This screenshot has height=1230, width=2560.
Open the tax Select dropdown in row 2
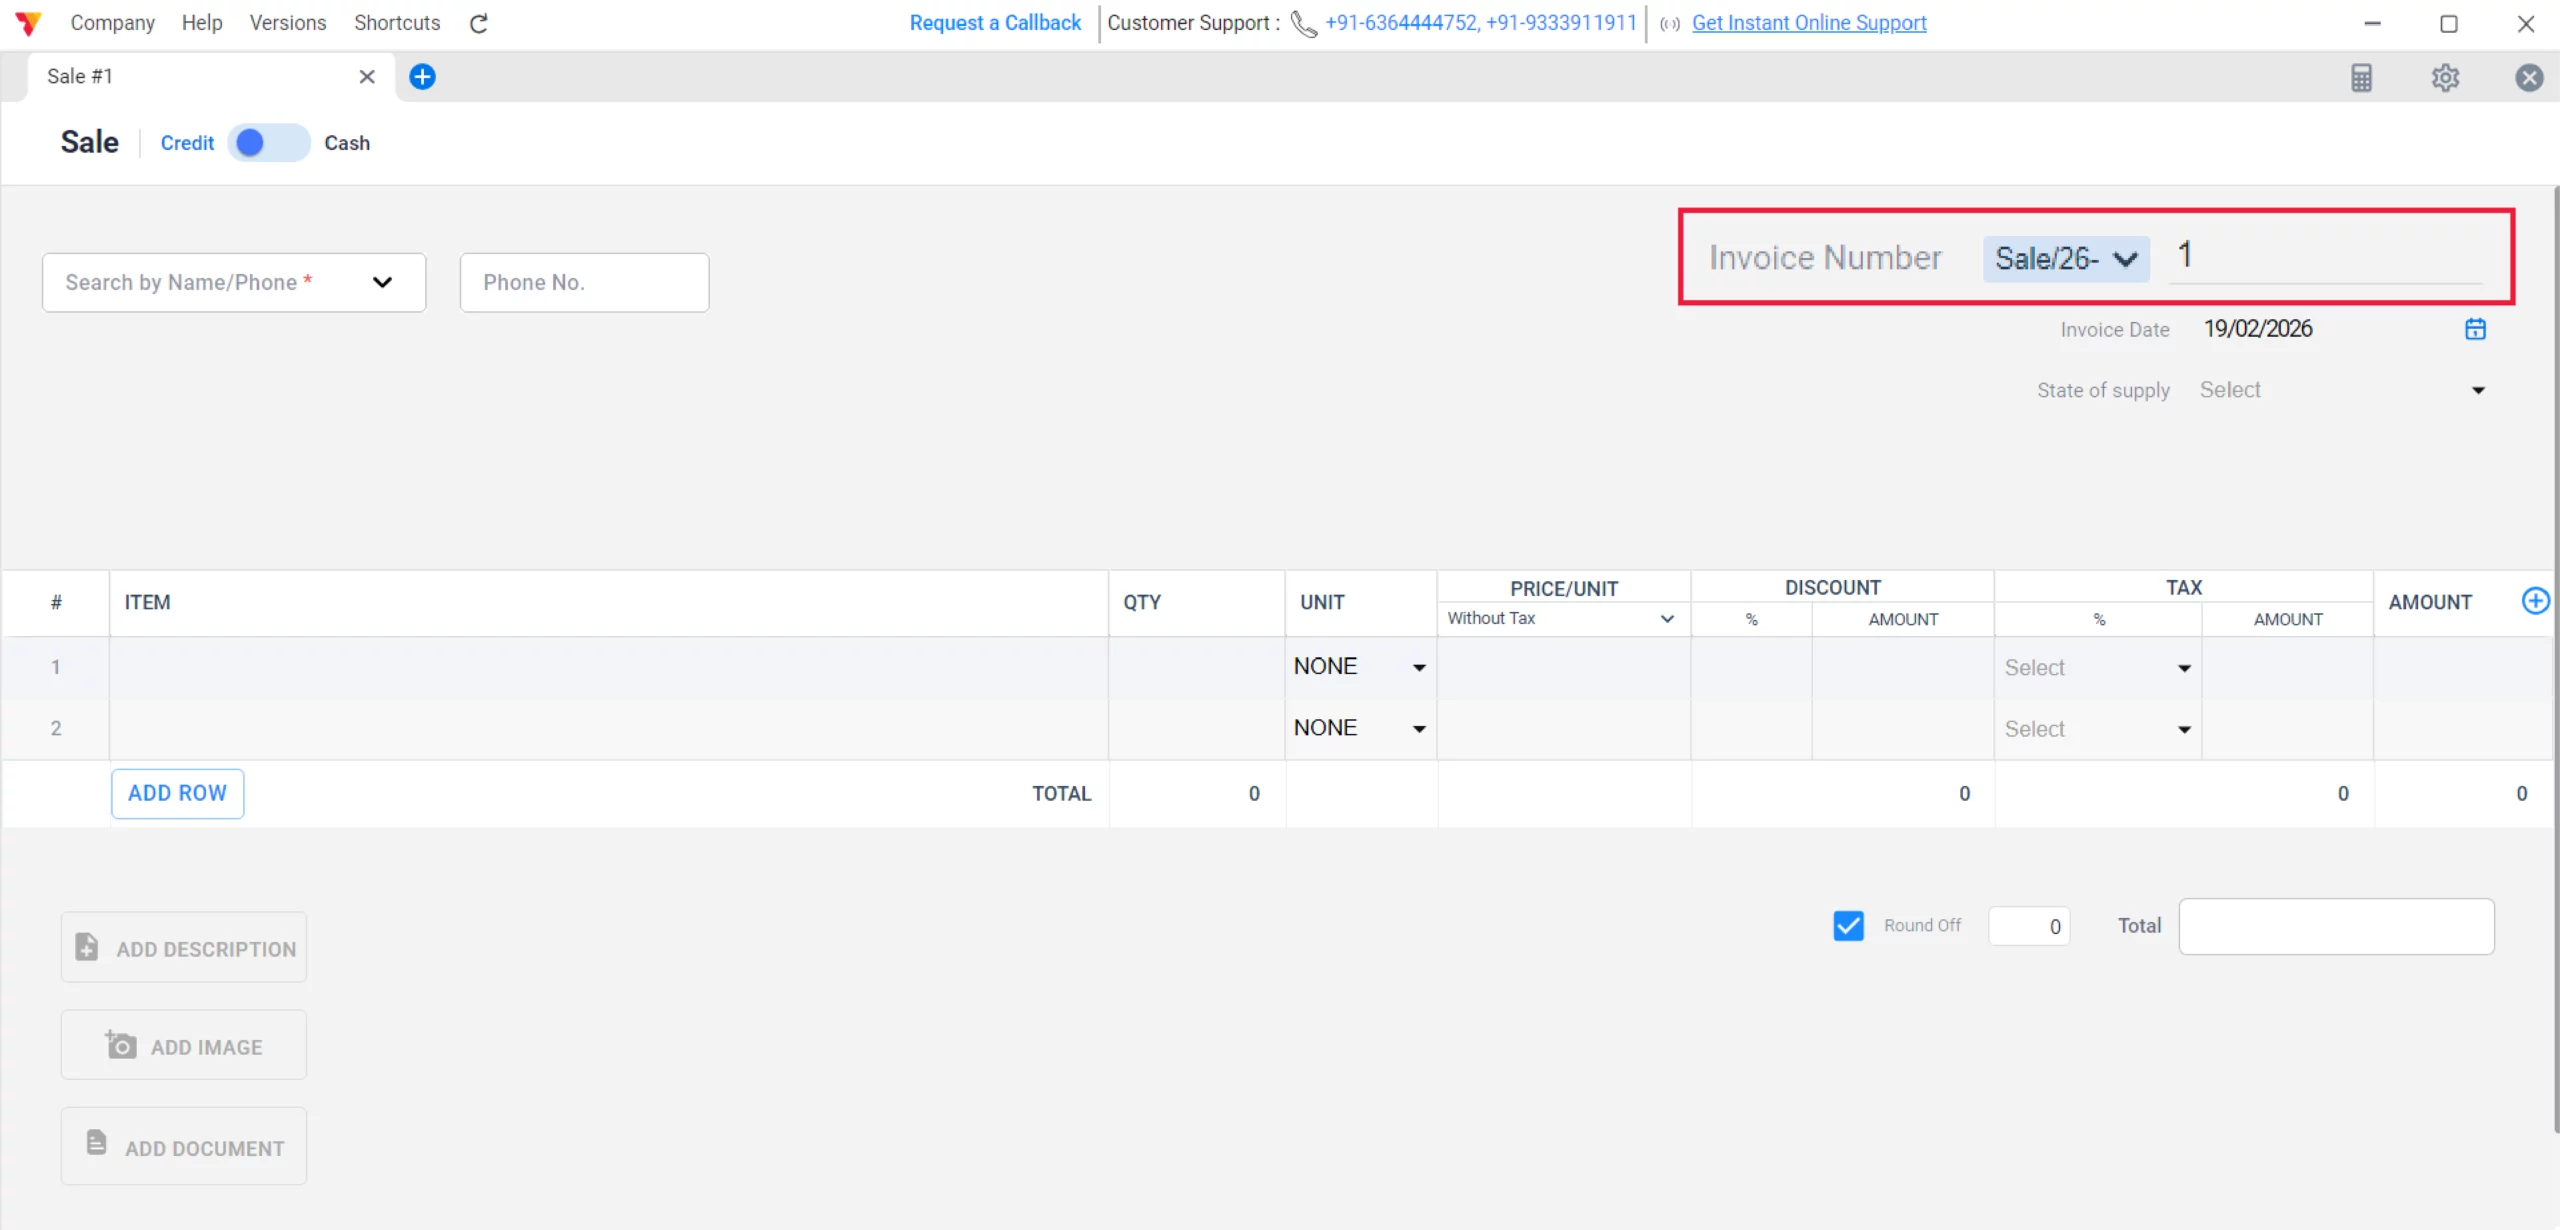click(2098, 730)
